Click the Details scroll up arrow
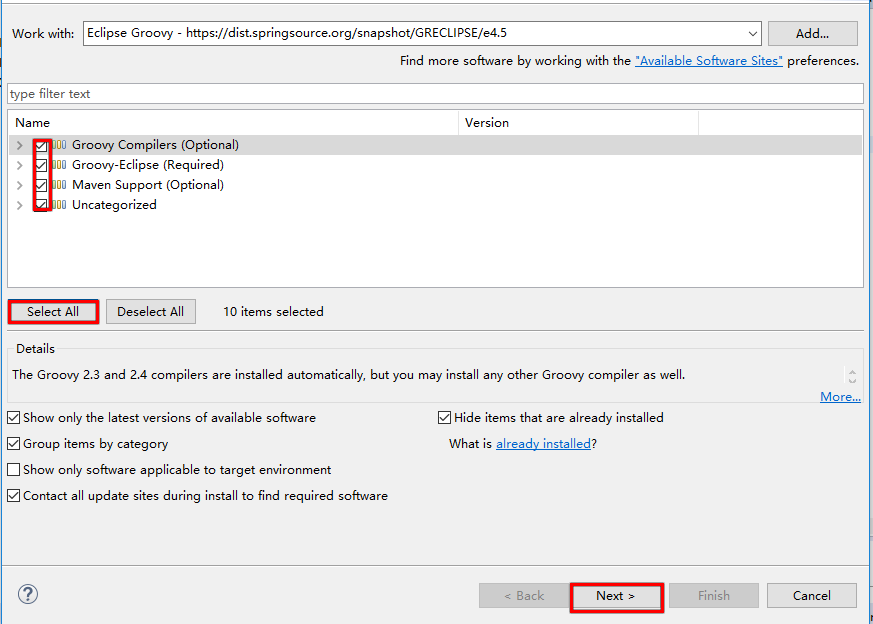 (852, 371)
